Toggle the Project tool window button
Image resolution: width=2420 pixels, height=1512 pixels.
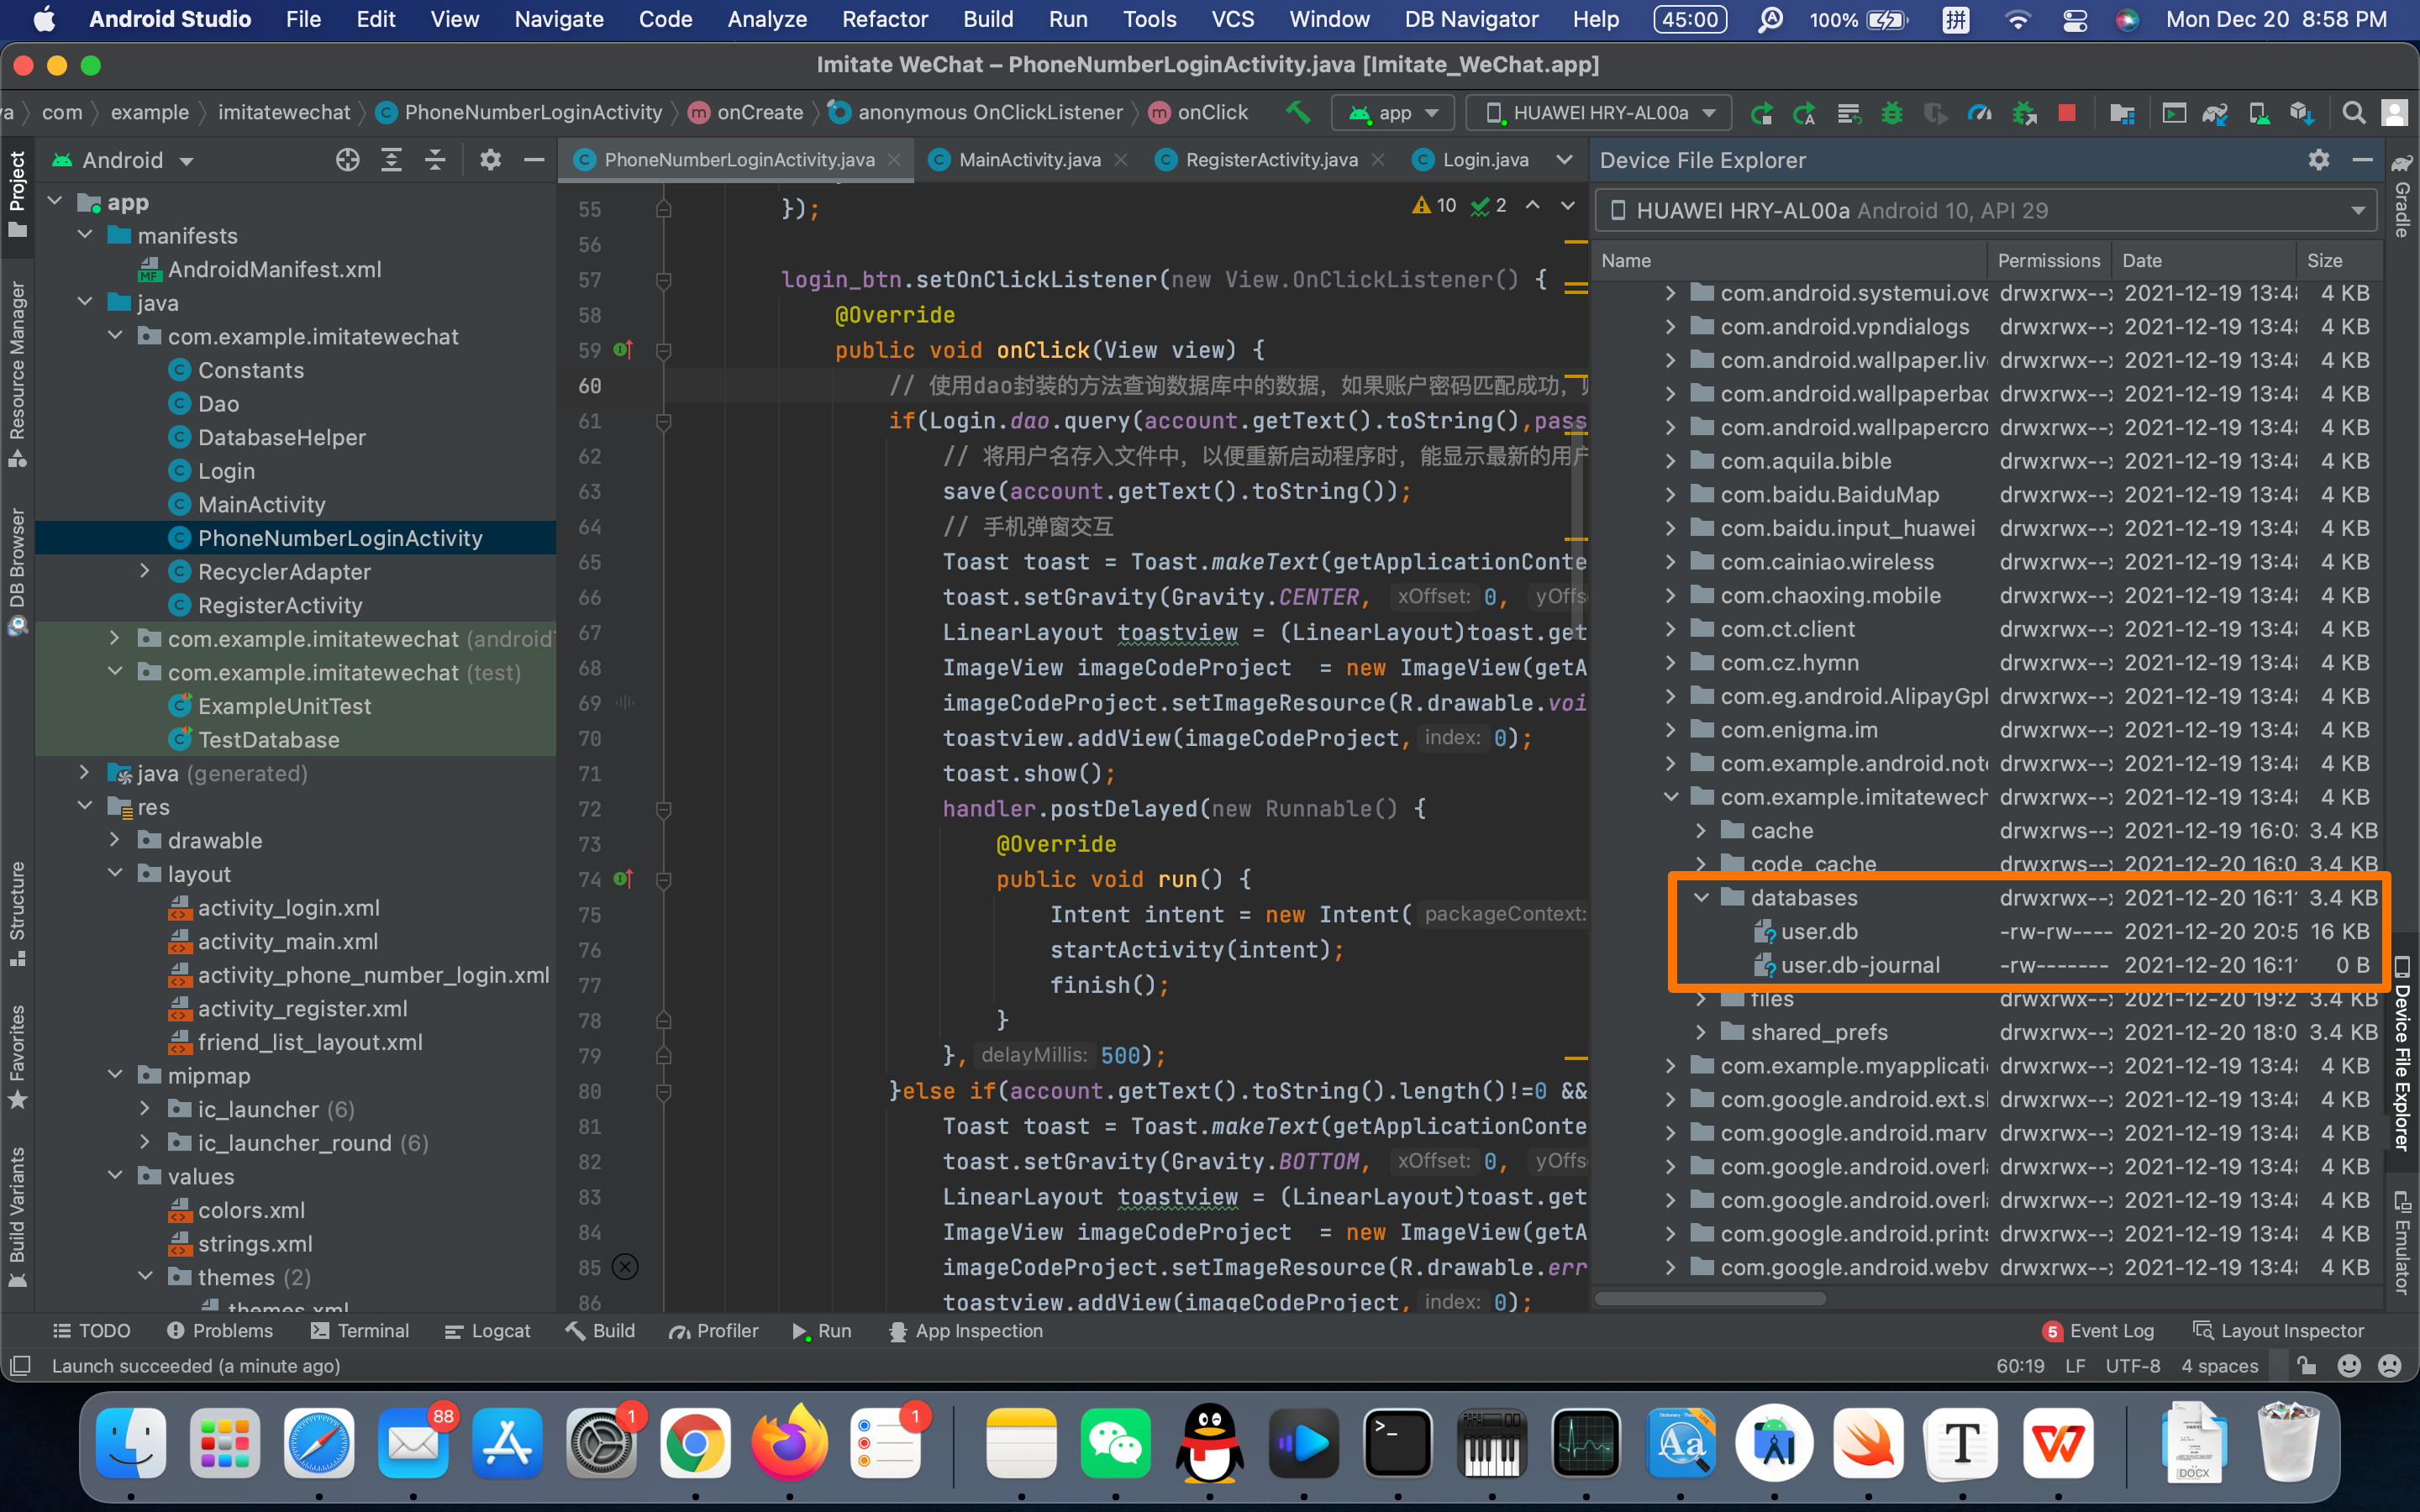[17, 194]
